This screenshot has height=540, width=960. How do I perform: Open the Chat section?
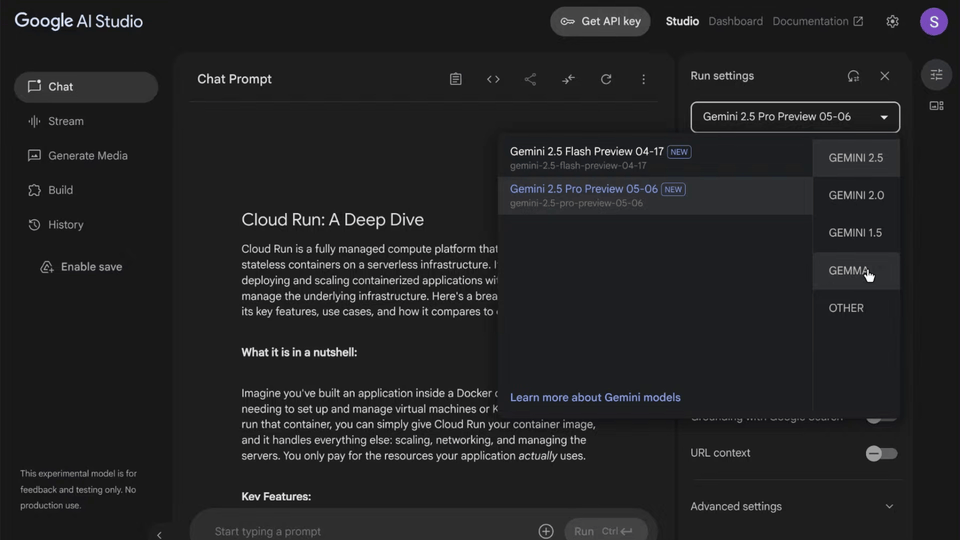point(86,87)
